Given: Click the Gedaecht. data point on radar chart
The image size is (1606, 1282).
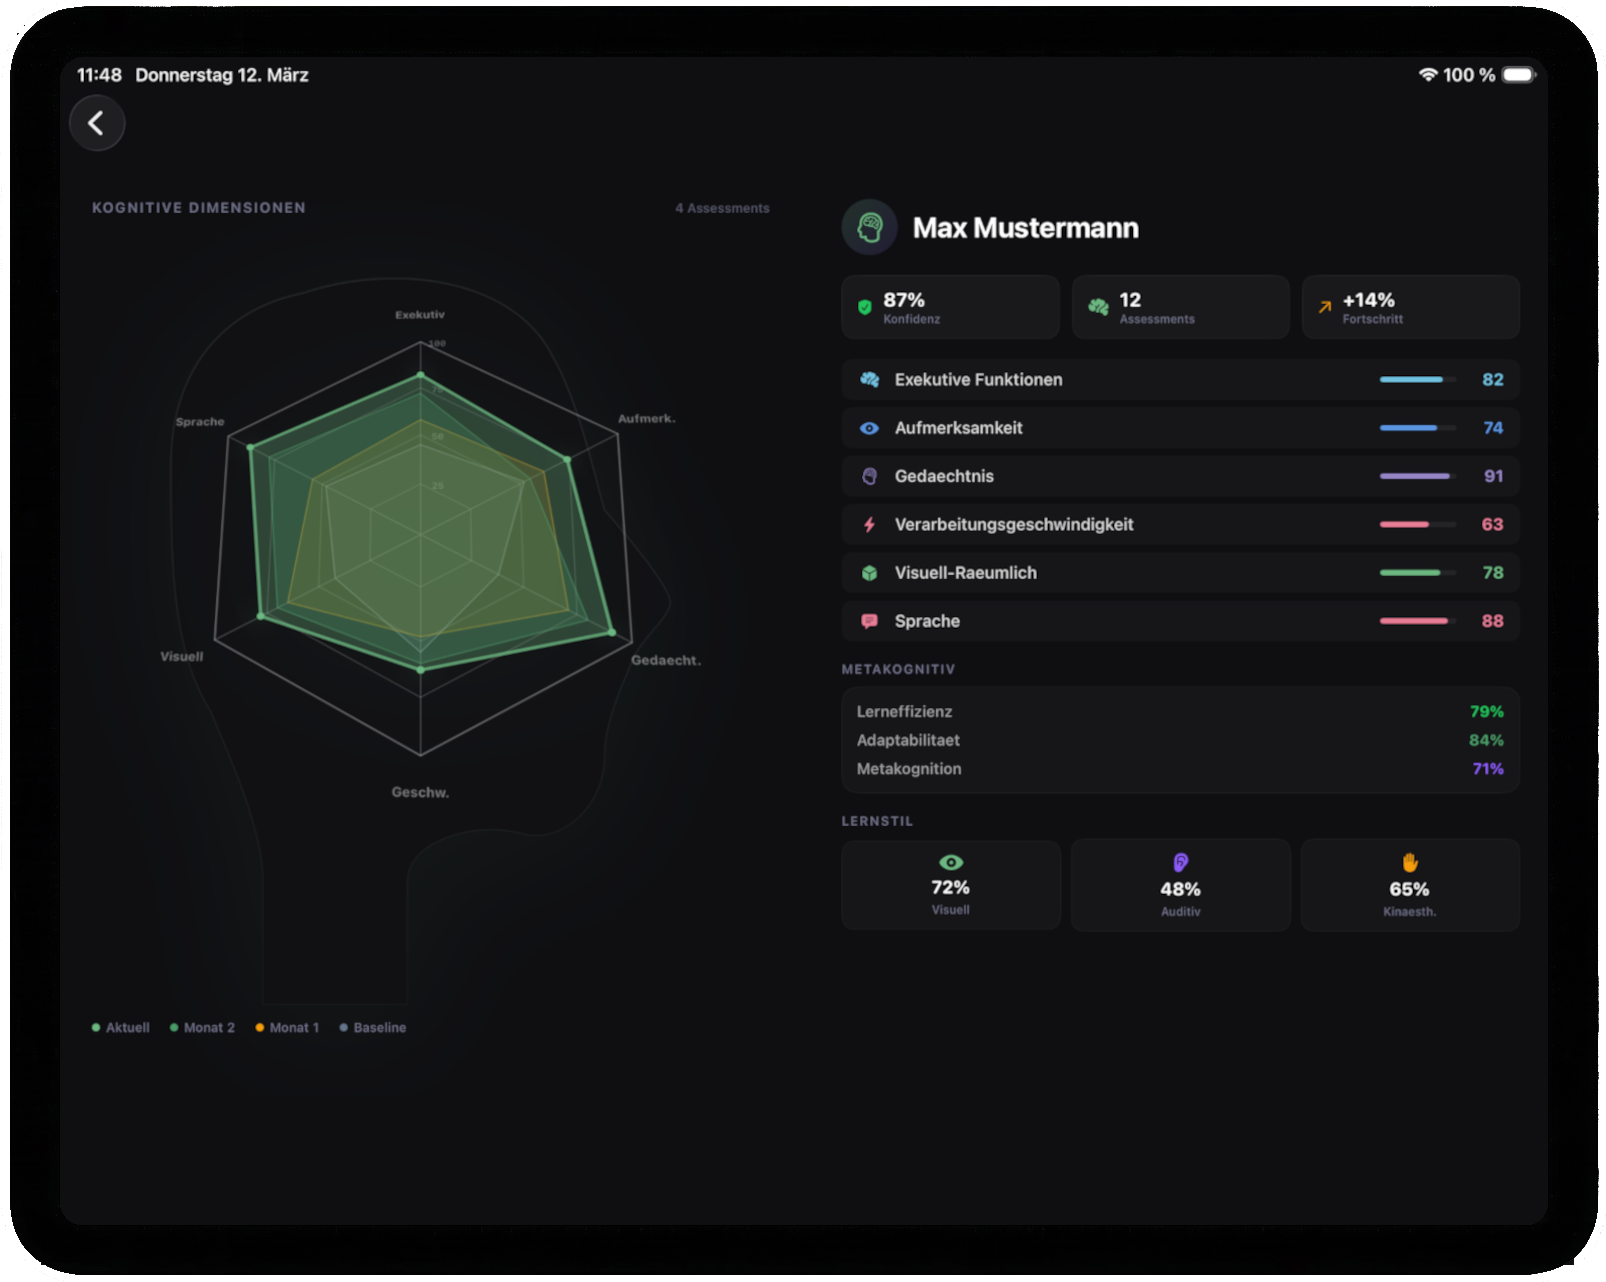Looking at the screenshot, I should point(611,632).
